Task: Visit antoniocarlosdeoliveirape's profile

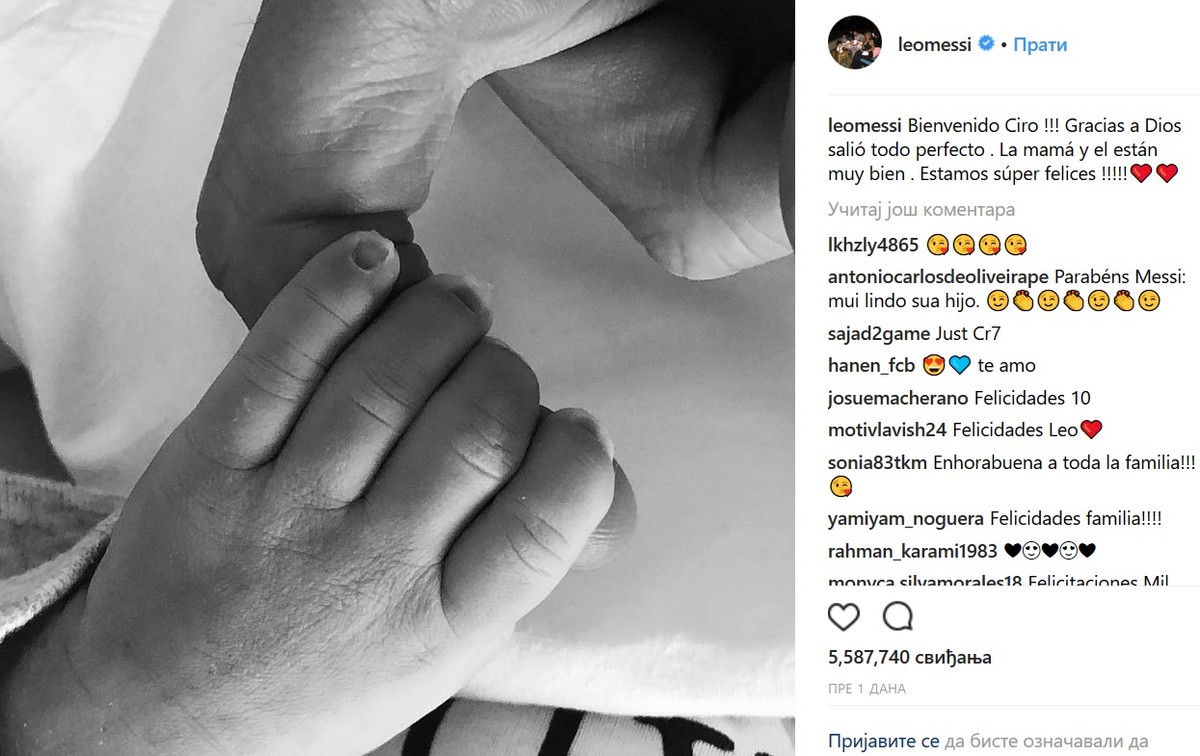Action: pyautogui.click(x=938, y=276)
